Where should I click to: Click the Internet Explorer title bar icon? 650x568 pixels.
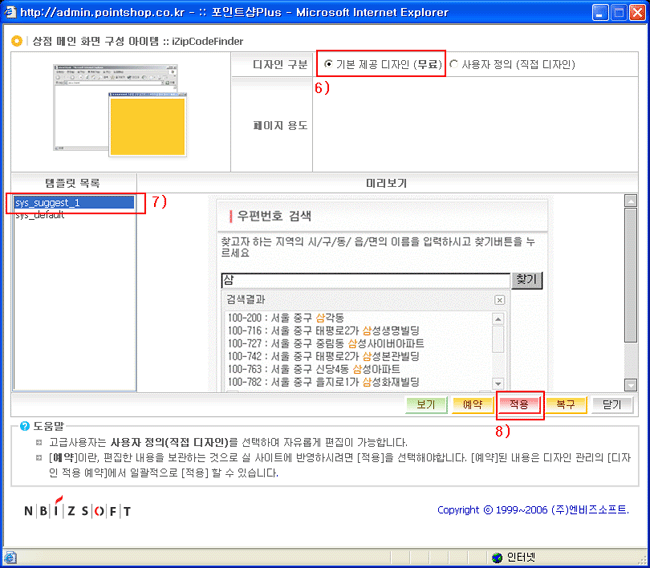tap(14, 13)
